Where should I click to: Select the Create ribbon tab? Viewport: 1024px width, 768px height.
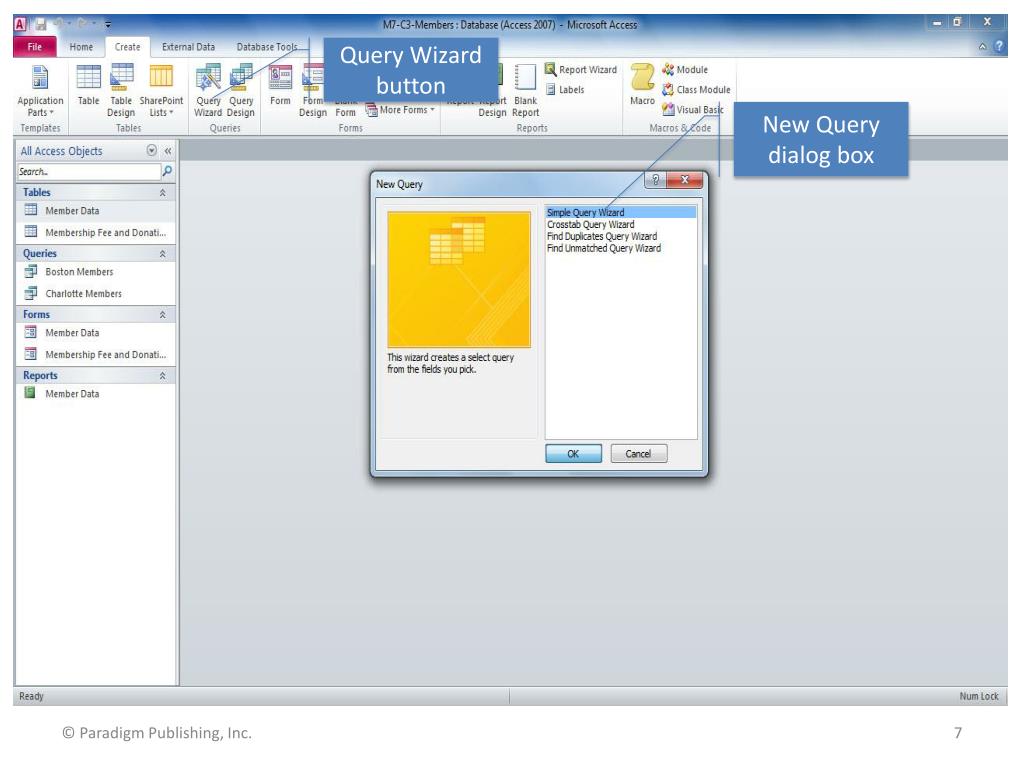[127, 47]
